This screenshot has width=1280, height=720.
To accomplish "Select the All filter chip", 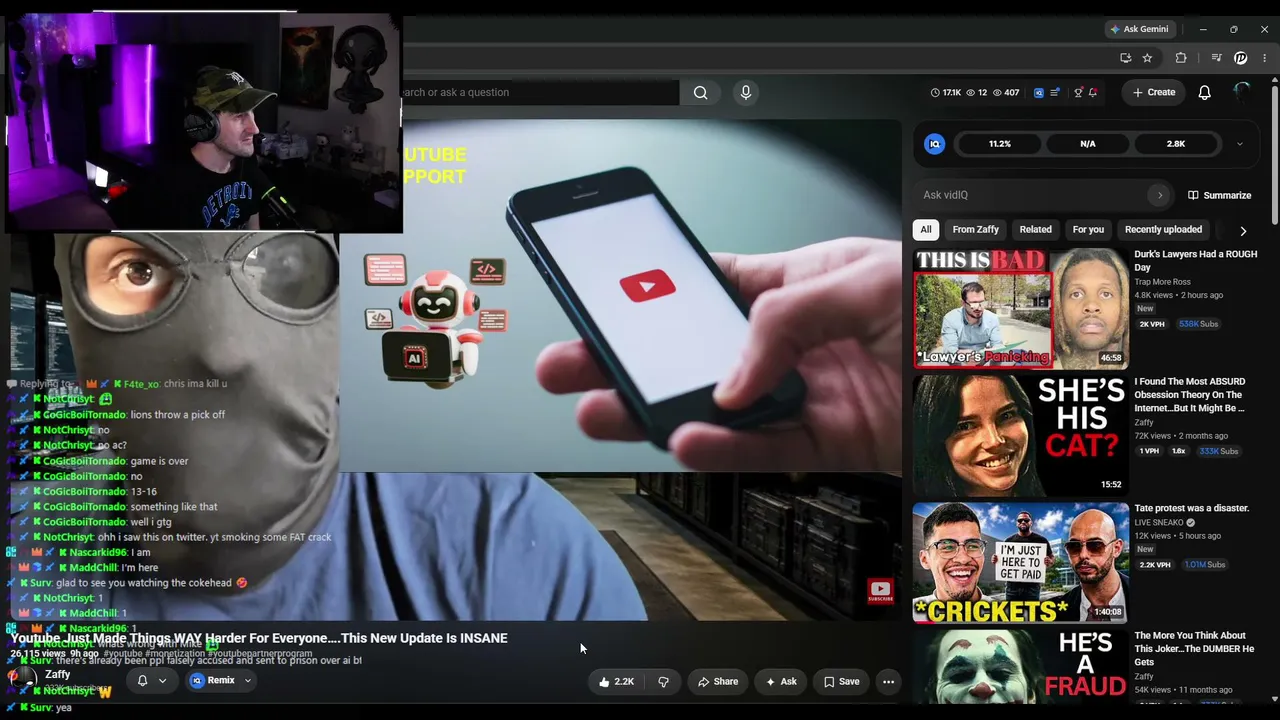I will pos(926,230).
